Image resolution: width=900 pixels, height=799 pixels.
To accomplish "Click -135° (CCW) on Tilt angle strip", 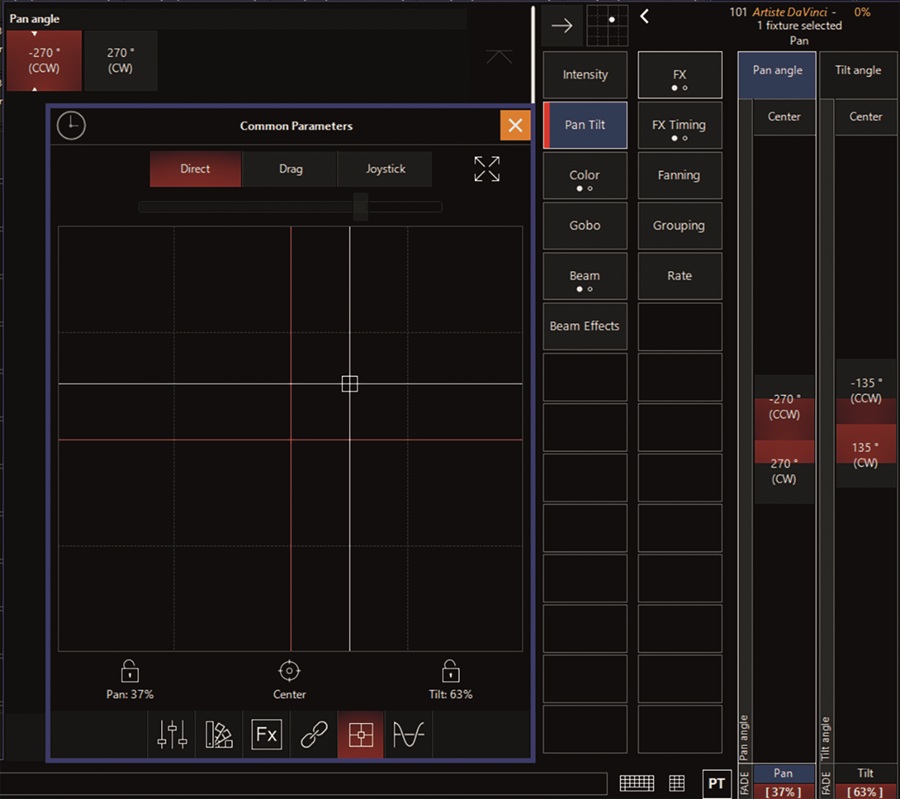I will (x=866, y=391).
